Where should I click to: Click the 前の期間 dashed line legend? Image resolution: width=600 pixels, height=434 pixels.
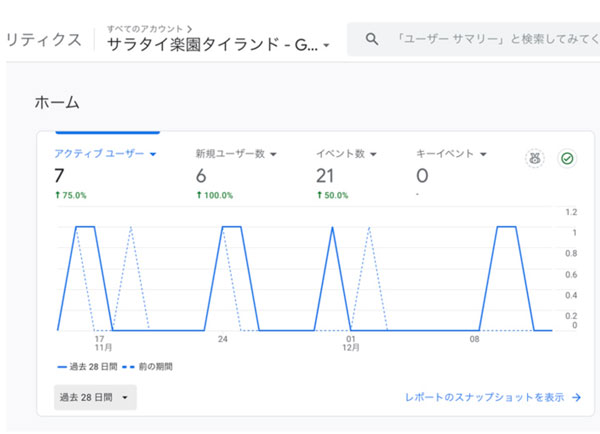click(147, 367)
